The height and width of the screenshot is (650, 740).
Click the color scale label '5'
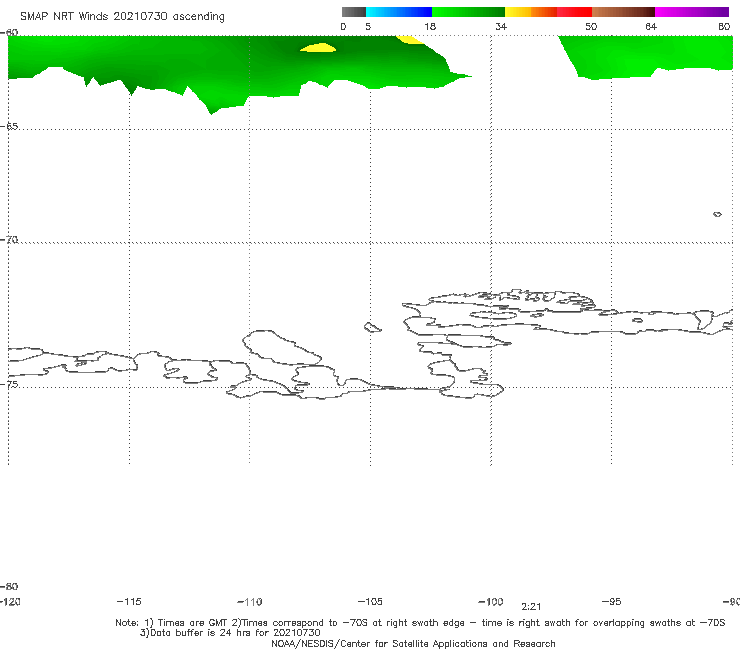[x=368, y=26]
